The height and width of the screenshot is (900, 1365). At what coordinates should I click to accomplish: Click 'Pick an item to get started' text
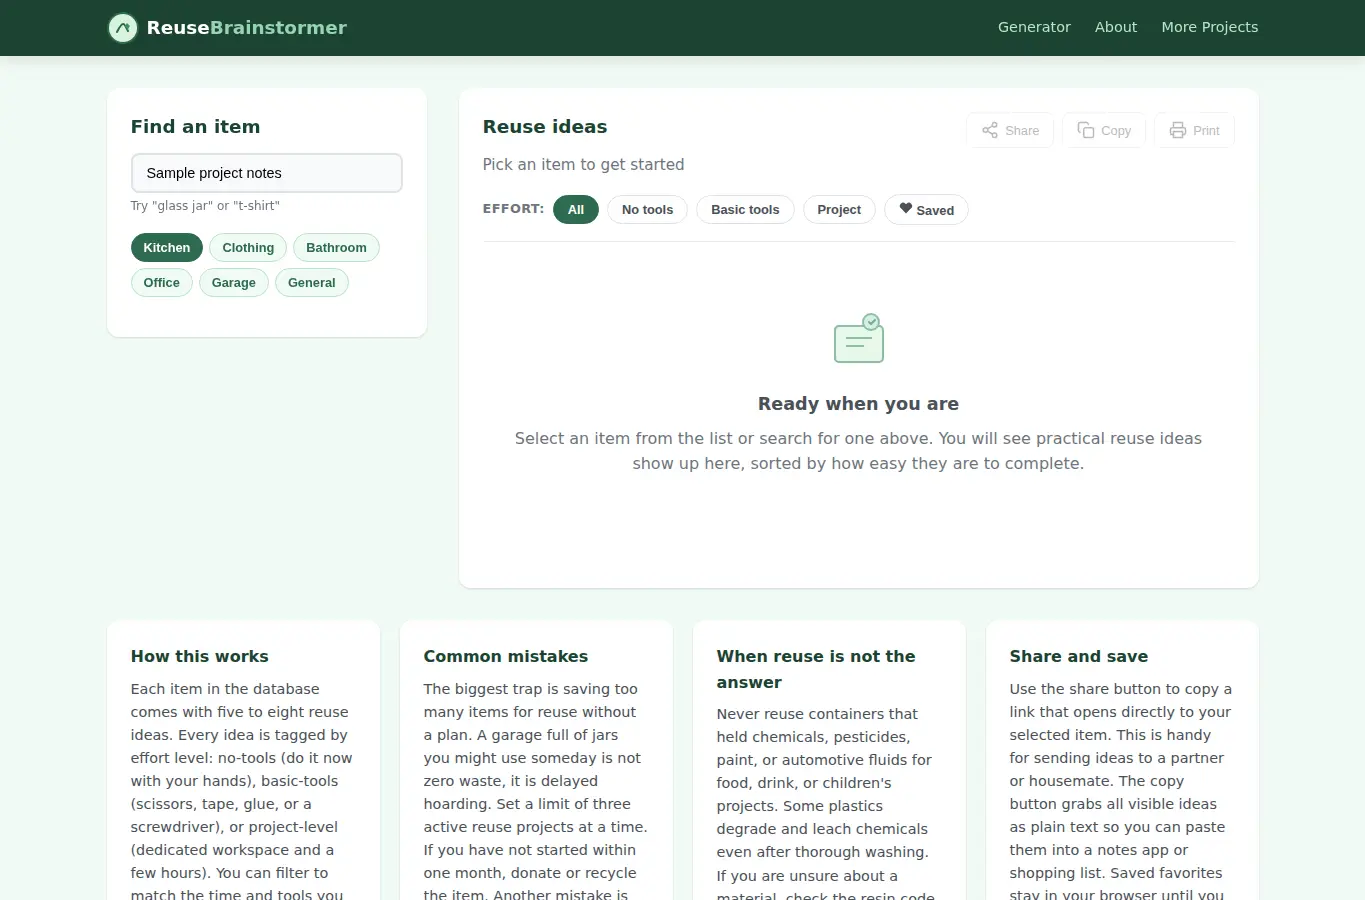pos(584,165)
